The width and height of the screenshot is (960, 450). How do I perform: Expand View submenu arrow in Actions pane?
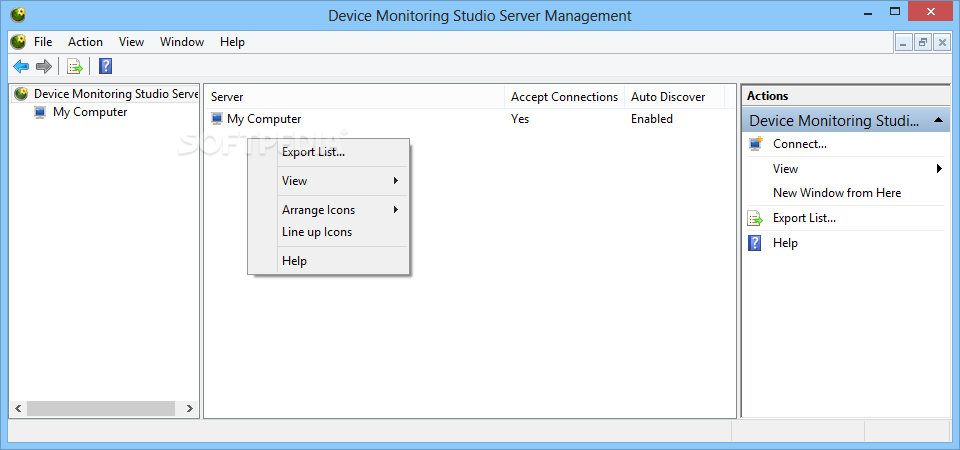(939, 168)
